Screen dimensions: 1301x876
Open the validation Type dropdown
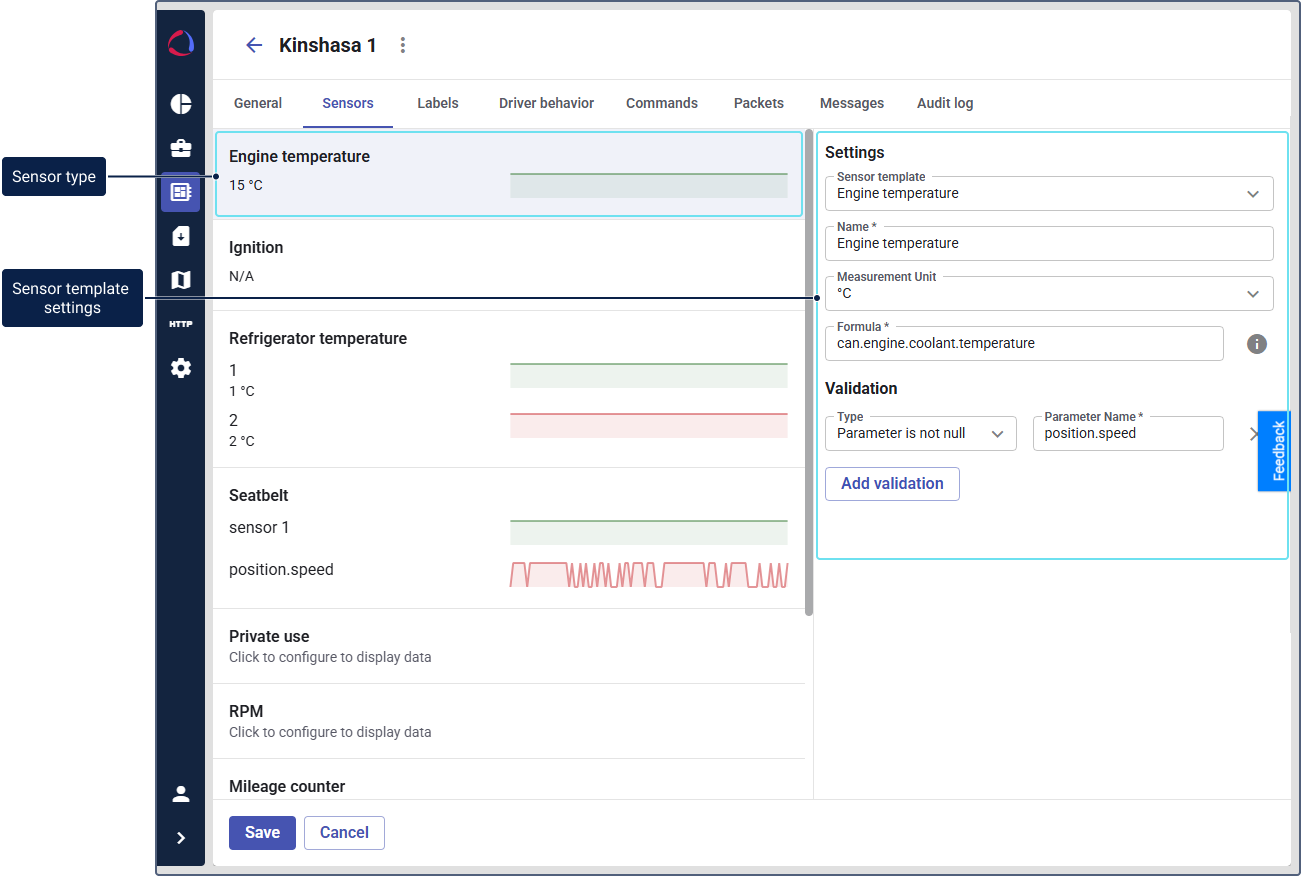(x=921, y=434)
